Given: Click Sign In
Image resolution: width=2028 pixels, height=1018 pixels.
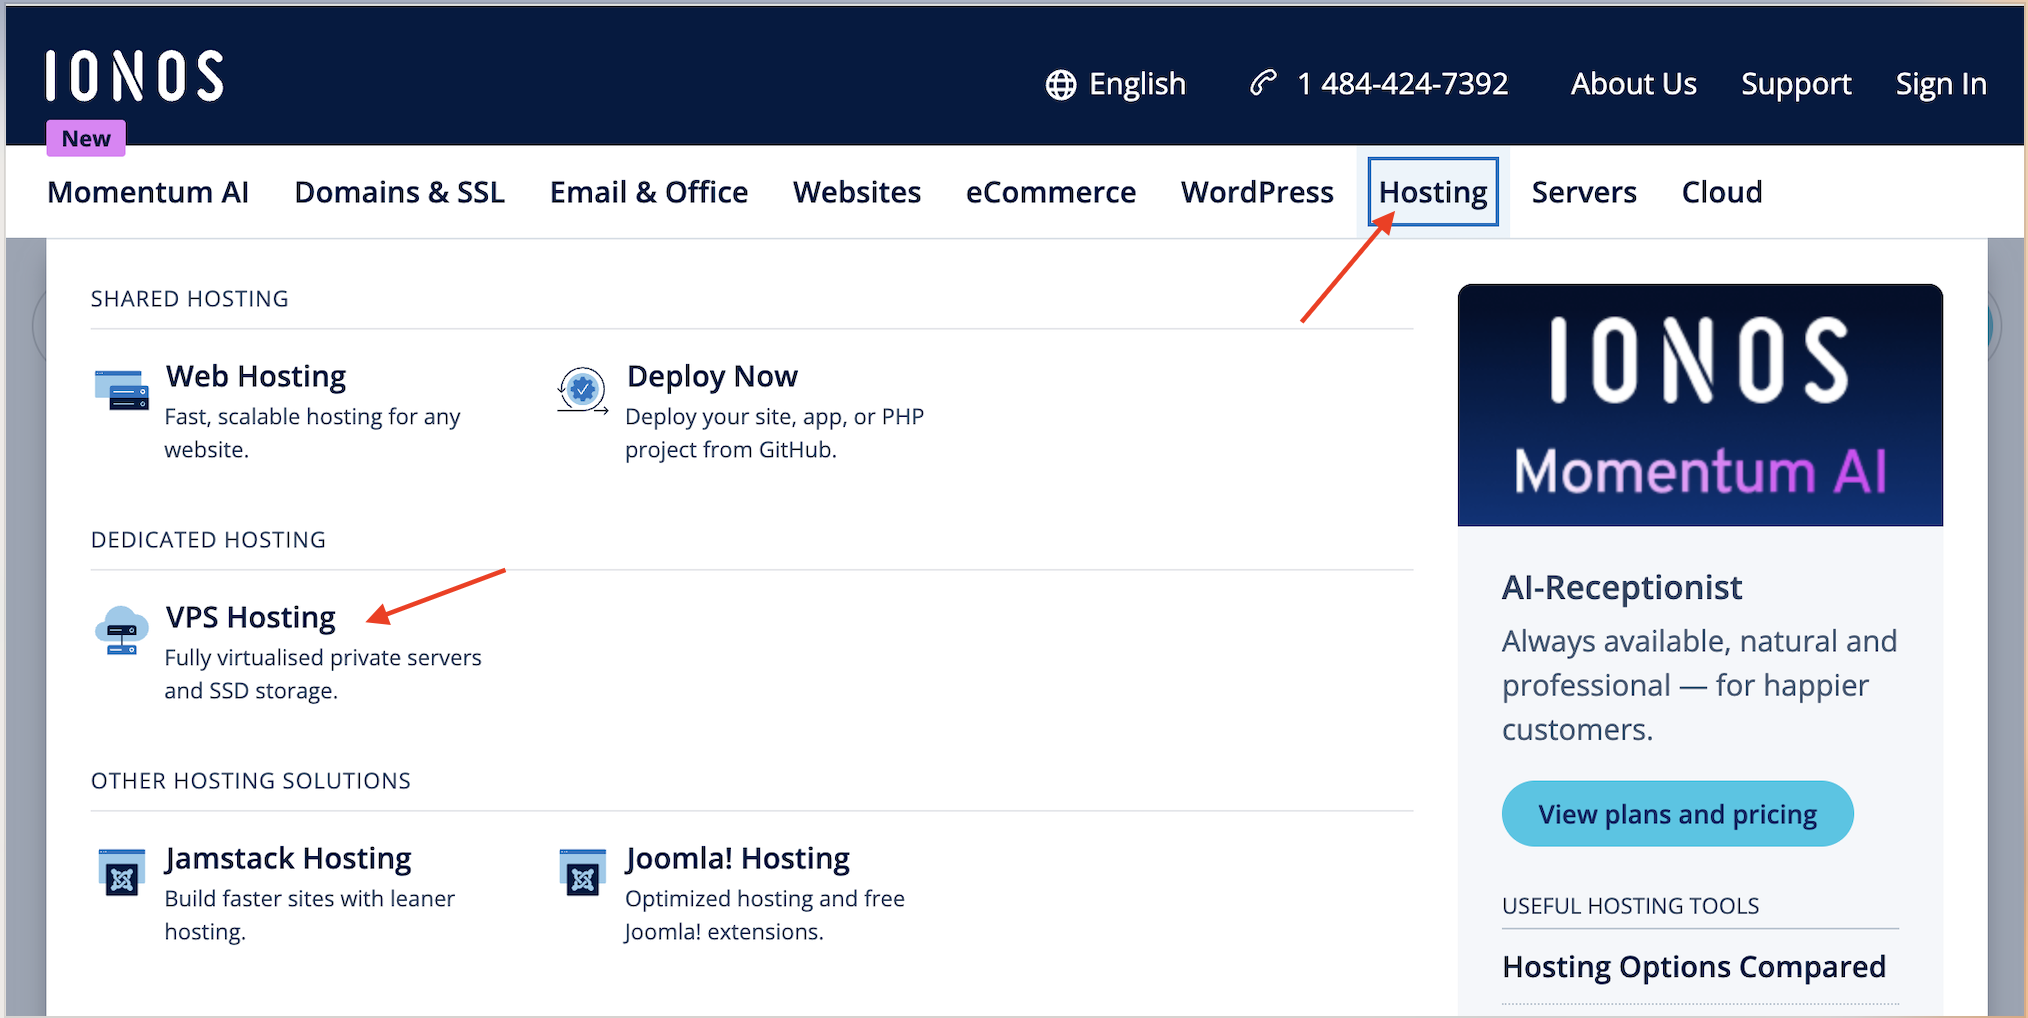Looking at the screenshot, I should tap(1941, 84).
